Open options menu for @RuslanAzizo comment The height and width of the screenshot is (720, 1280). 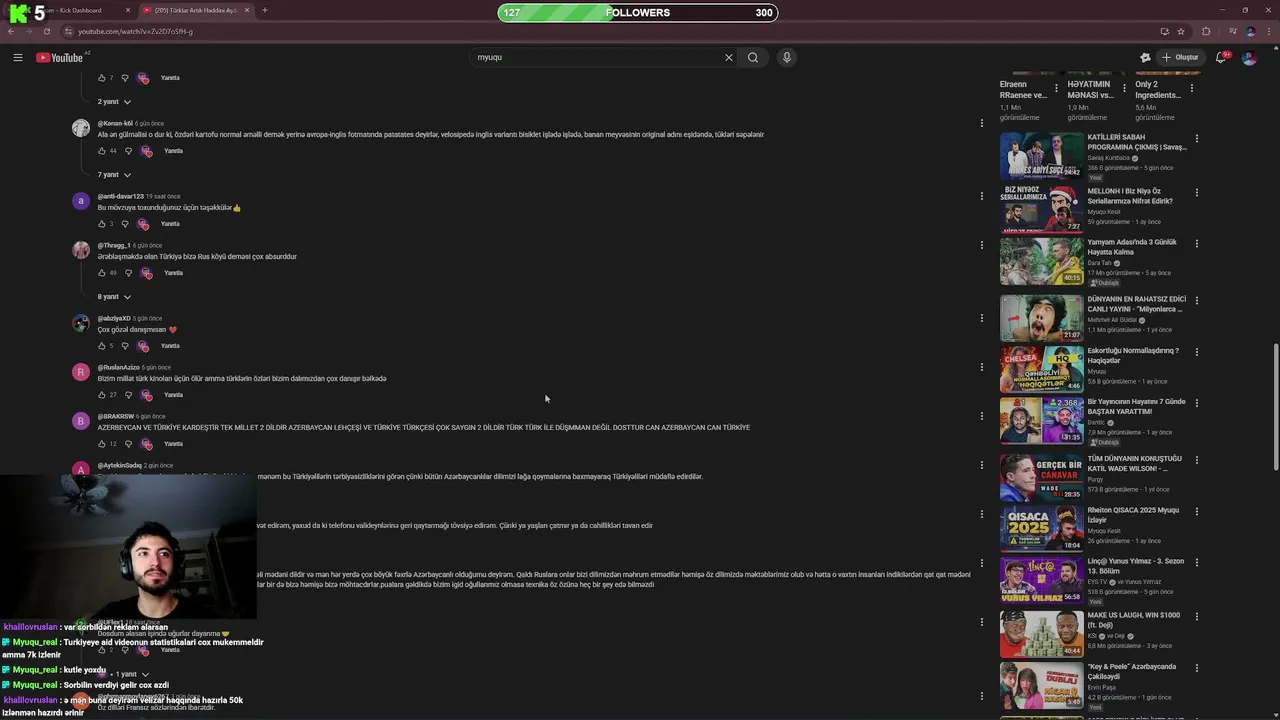pyautogui.click(x=981, y=367)
